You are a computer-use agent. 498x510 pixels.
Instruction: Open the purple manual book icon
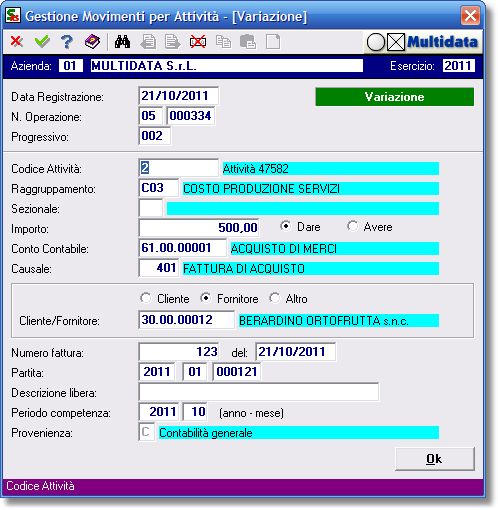click(x=92, y=42)
